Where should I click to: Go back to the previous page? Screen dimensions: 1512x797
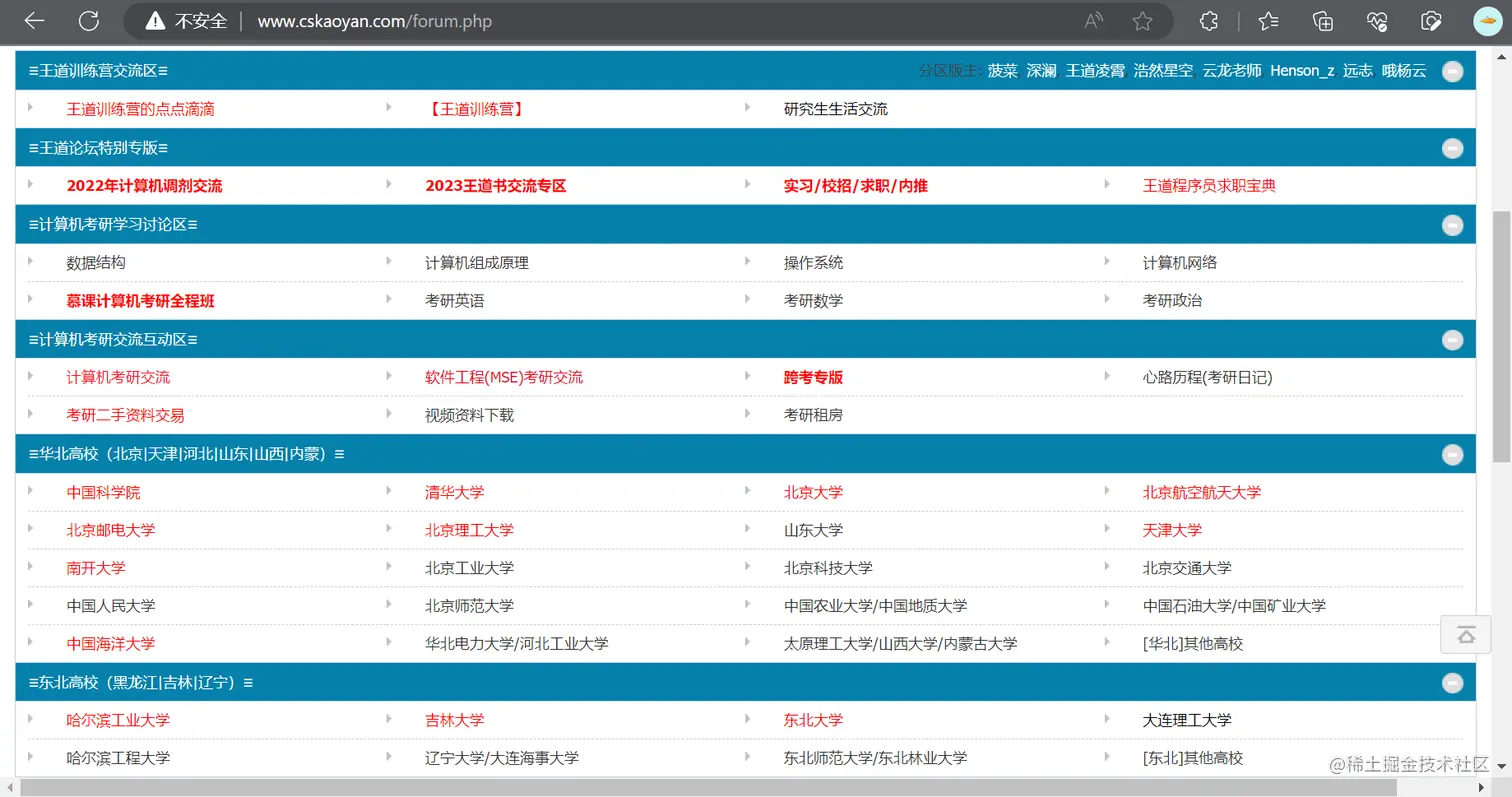point(34,21)
